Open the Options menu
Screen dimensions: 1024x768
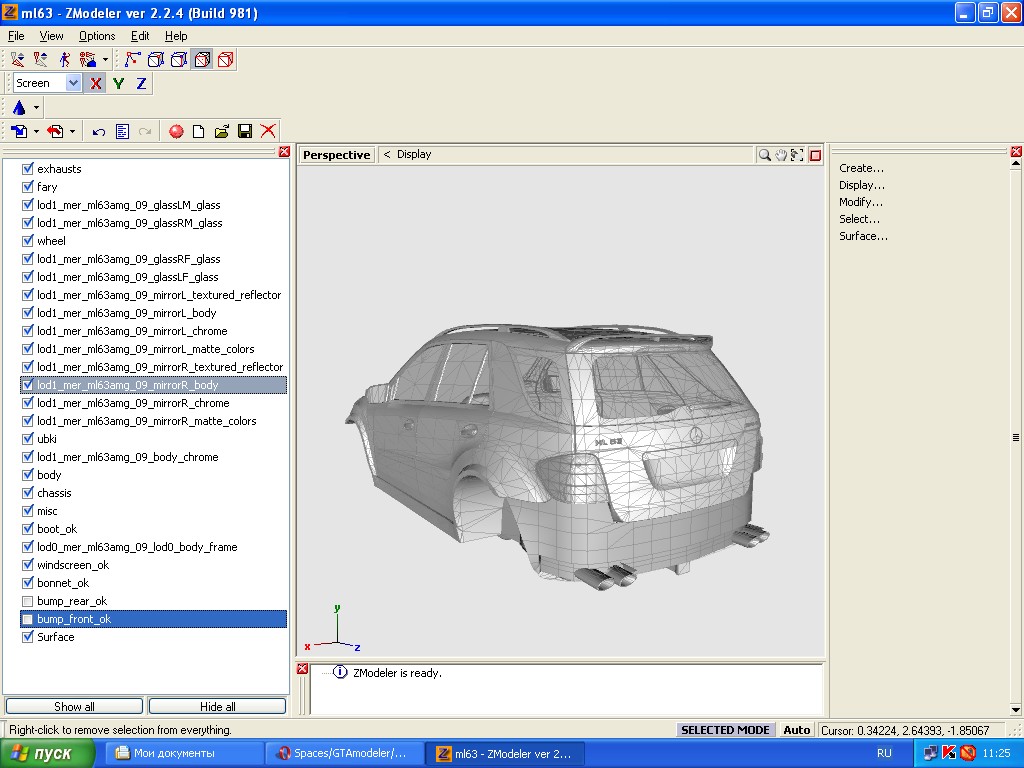97,36
